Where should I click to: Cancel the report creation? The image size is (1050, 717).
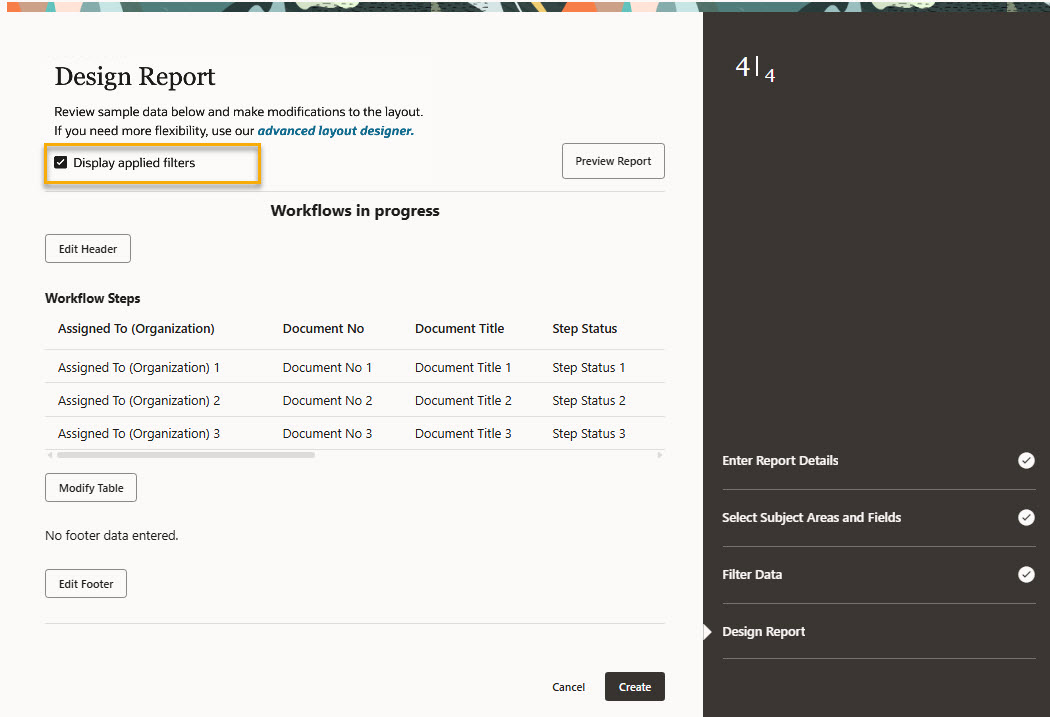point(568,687)
